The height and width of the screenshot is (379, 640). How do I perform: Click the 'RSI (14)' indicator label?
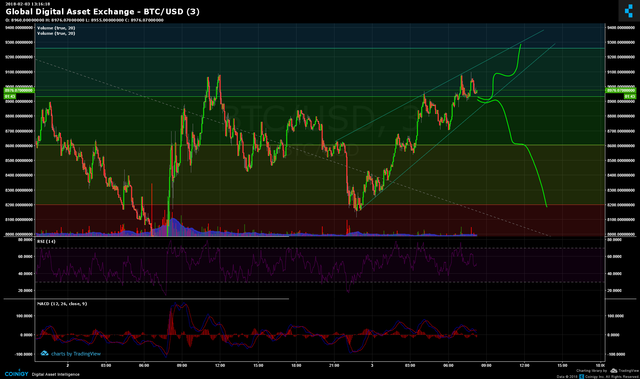(x=46, y=242)
